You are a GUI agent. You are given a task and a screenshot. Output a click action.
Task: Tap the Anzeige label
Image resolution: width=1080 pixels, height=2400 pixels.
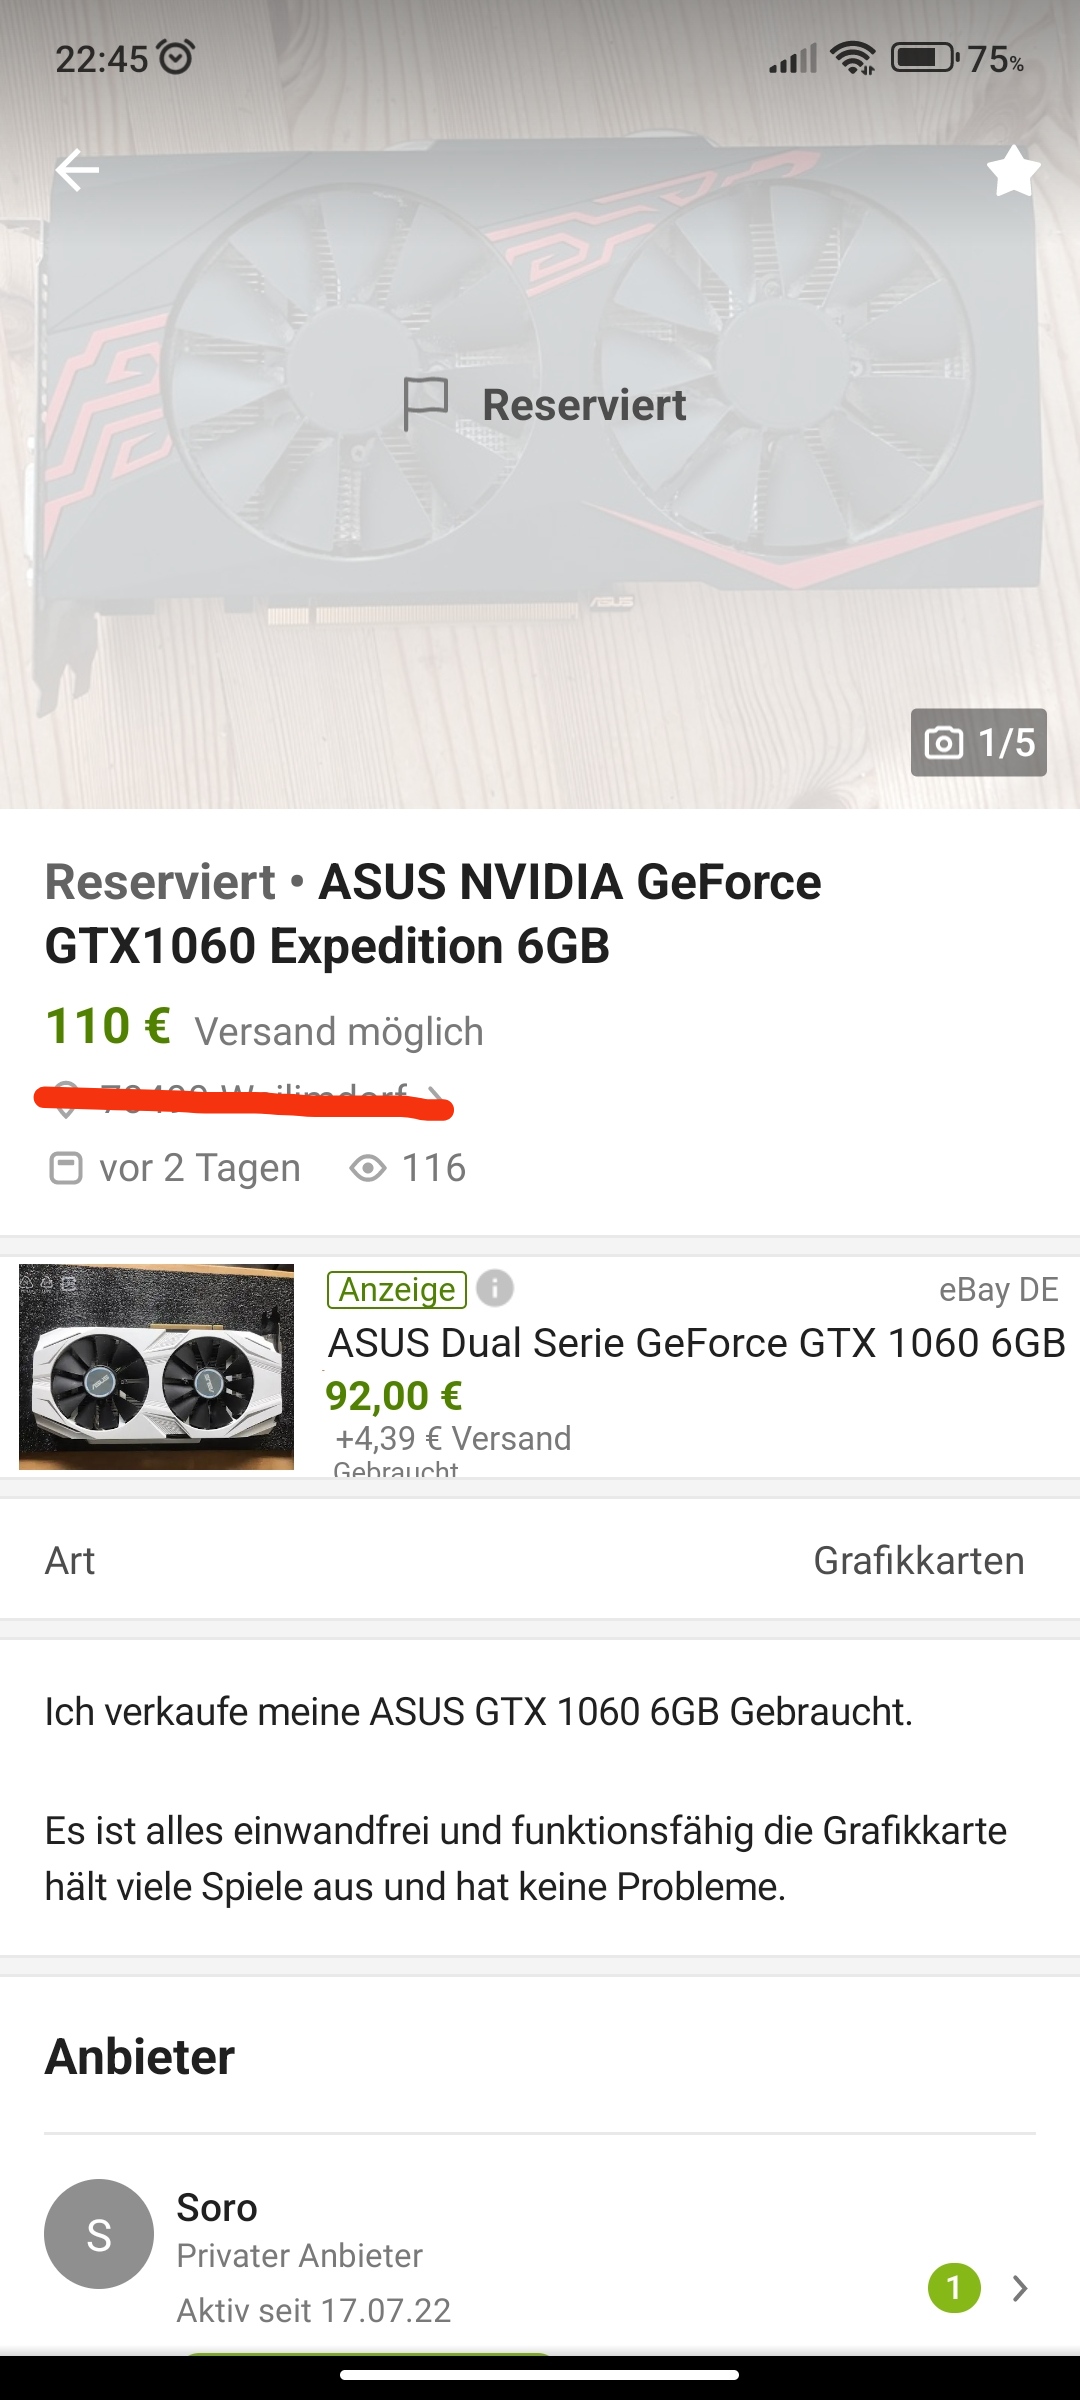397,1289
